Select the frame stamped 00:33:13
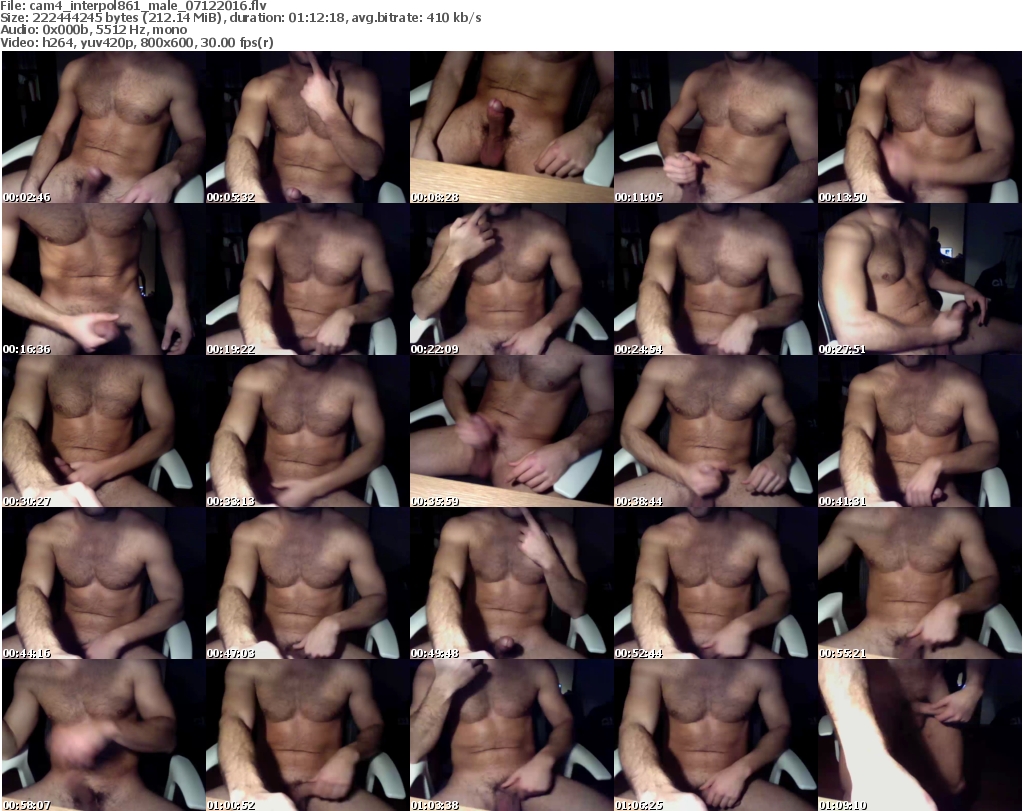 308,432
